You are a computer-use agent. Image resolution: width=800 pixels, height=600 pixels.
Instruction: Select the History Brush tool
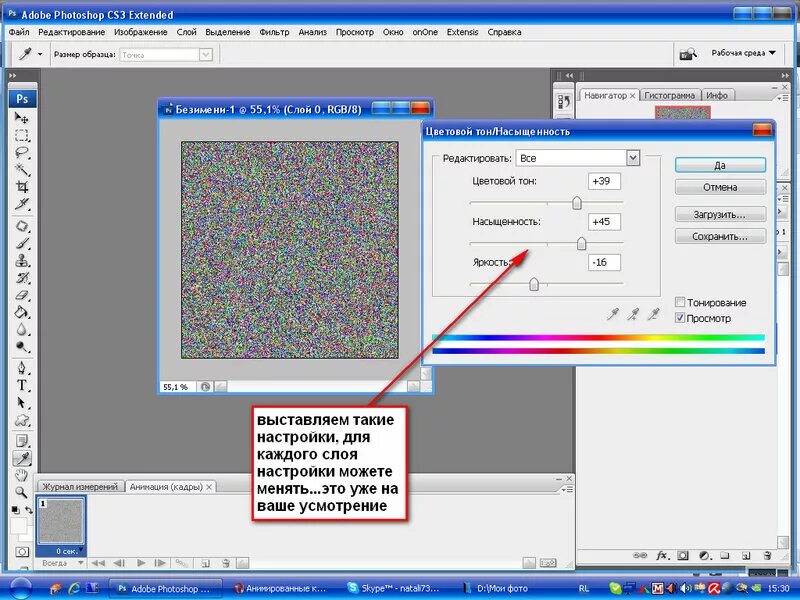pyautogui.click(x=21, y=278)
